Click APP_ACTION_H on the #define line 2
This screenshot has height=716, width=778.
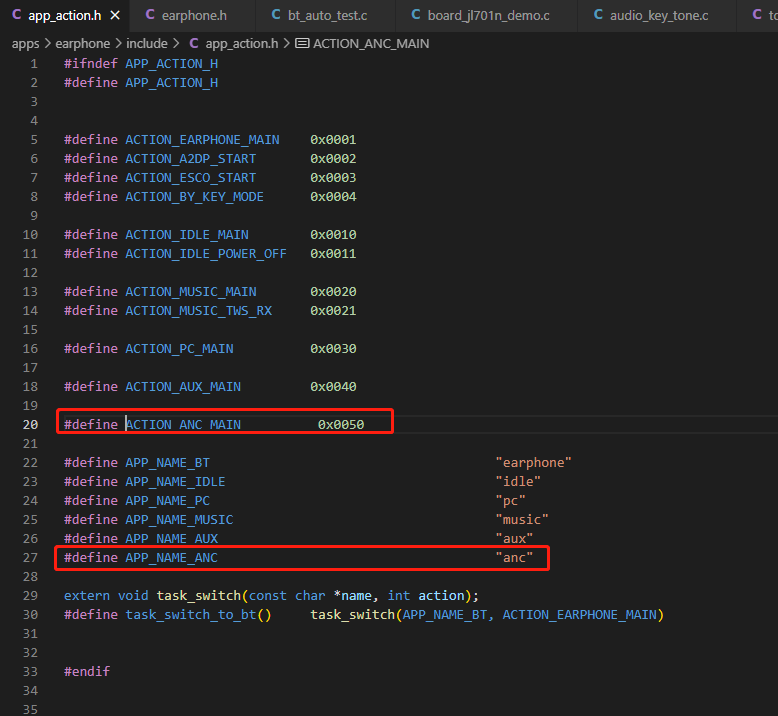coord(171,83)
